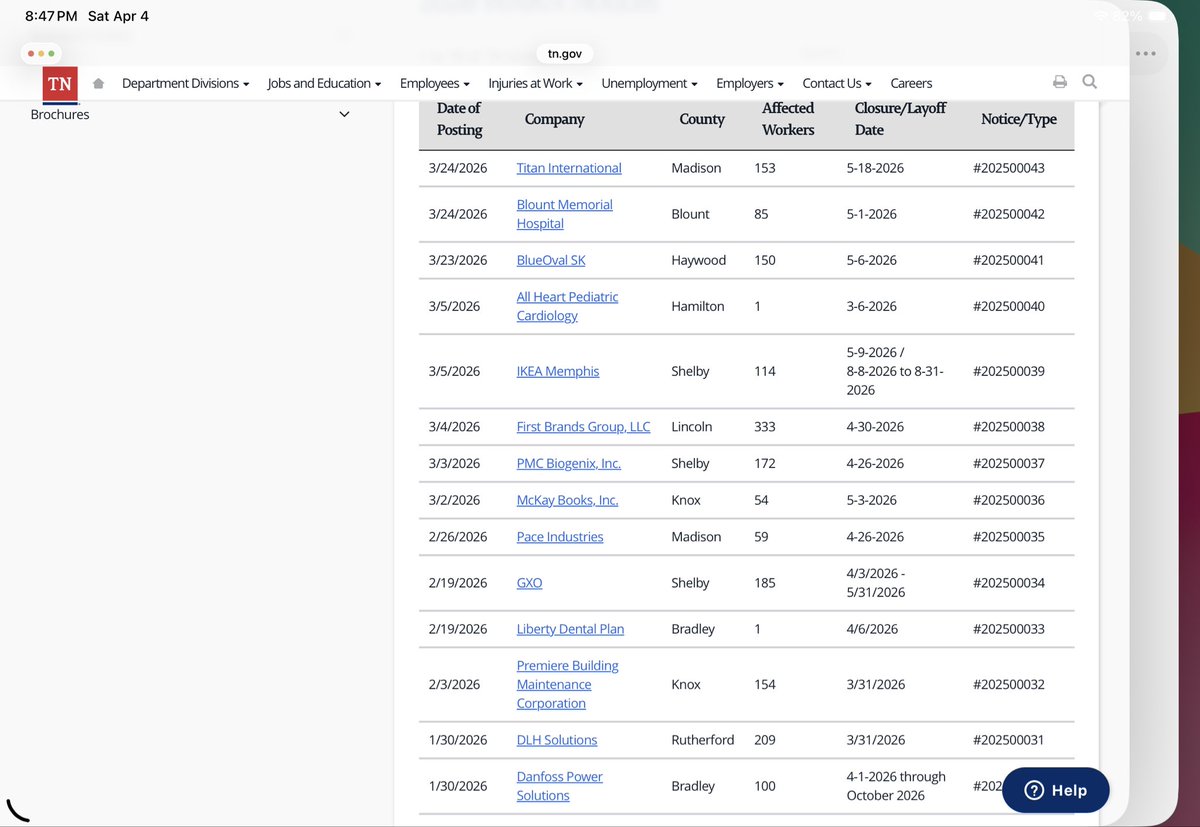The image size is (1200, 827).
Task: Open Premiere Building Maintenance Corporation link
Action: coord(567,684)
